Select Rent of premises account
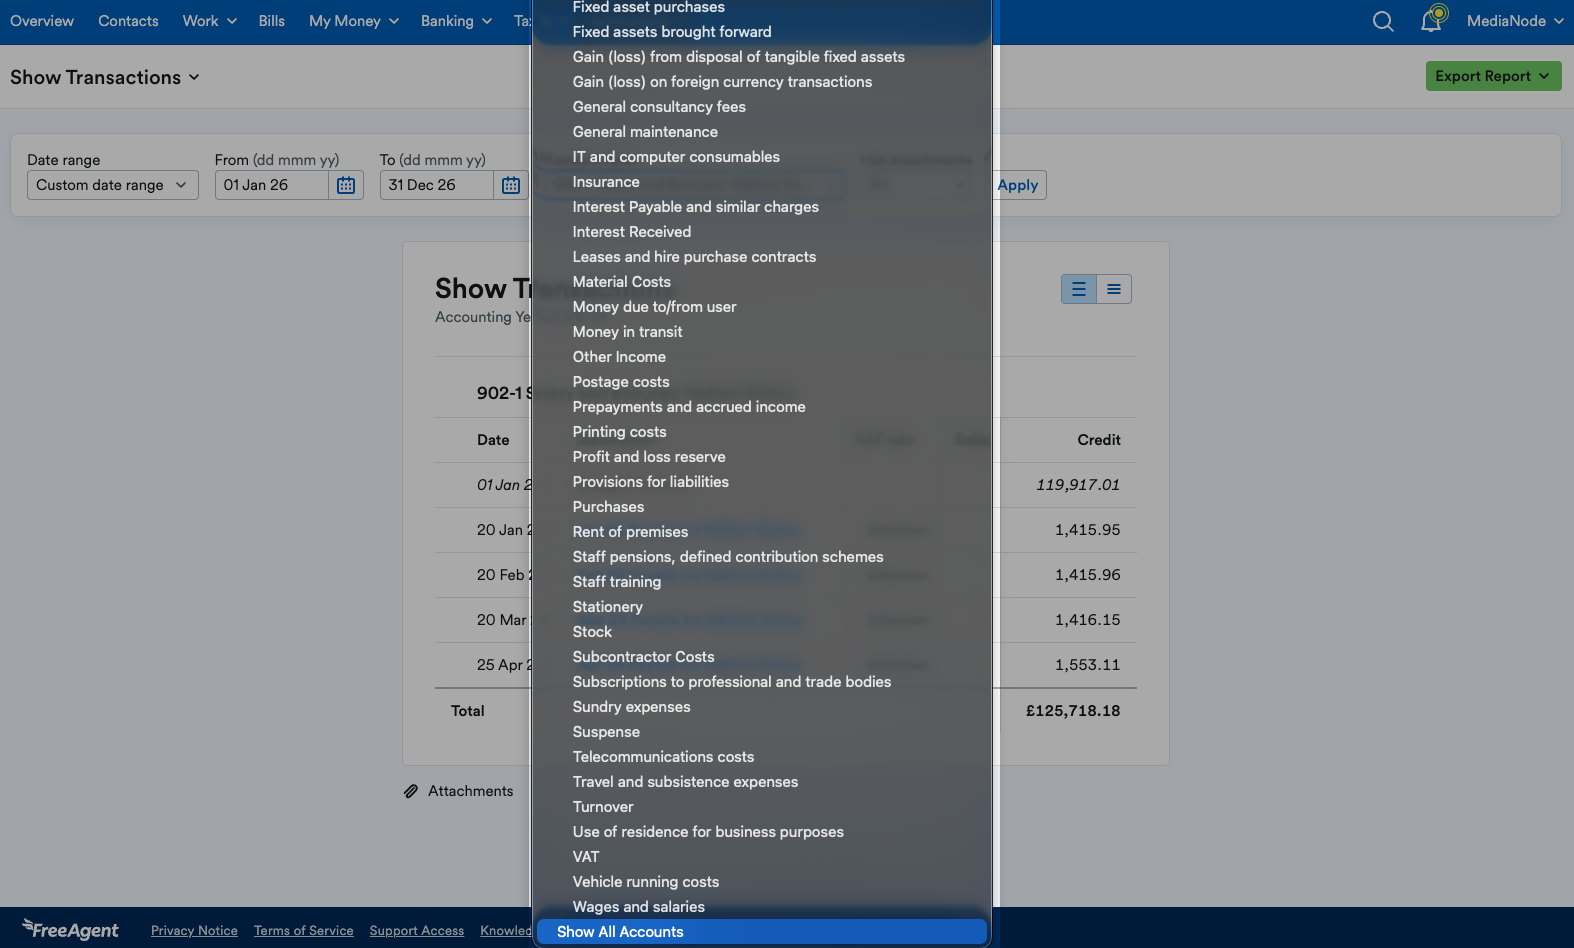The image size is (1574, 948). pyautogui.click(x=762, y=532)
